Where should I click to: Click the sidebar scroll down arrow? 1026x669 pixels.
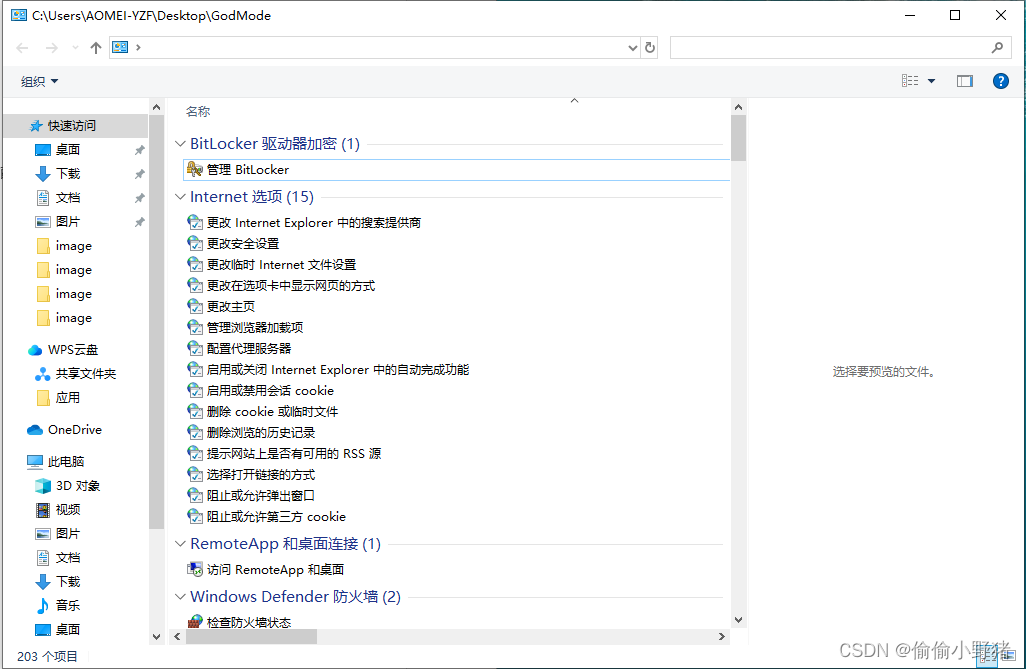coord(156,636)
